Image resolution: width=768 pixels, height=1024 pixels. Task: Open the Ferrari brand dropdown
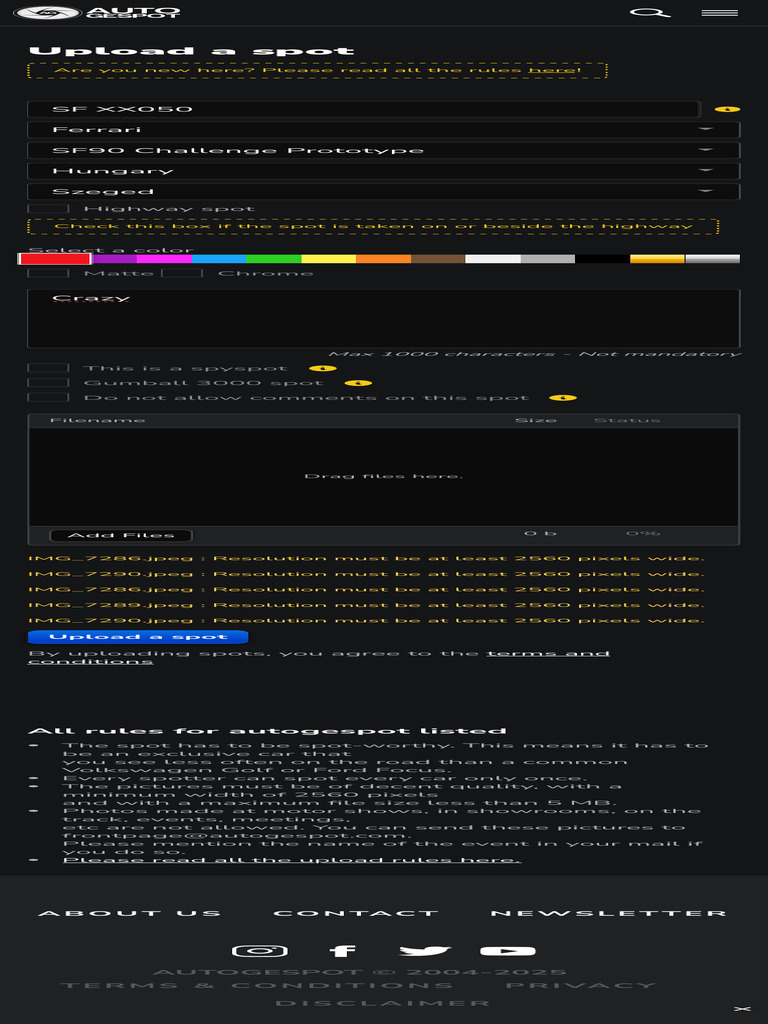click(x=383, y=129)
